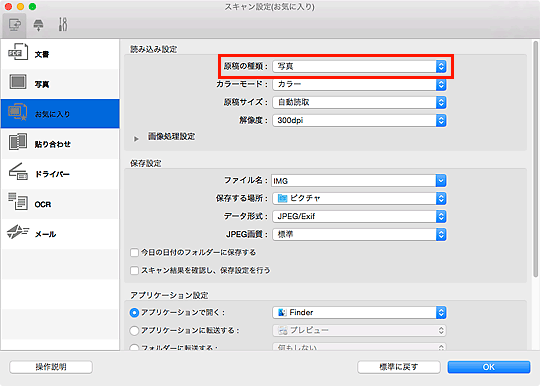Click the 標準に戻す defaults button
The width and height of the screenshot is (540, 386).
(x=399, y=367)
